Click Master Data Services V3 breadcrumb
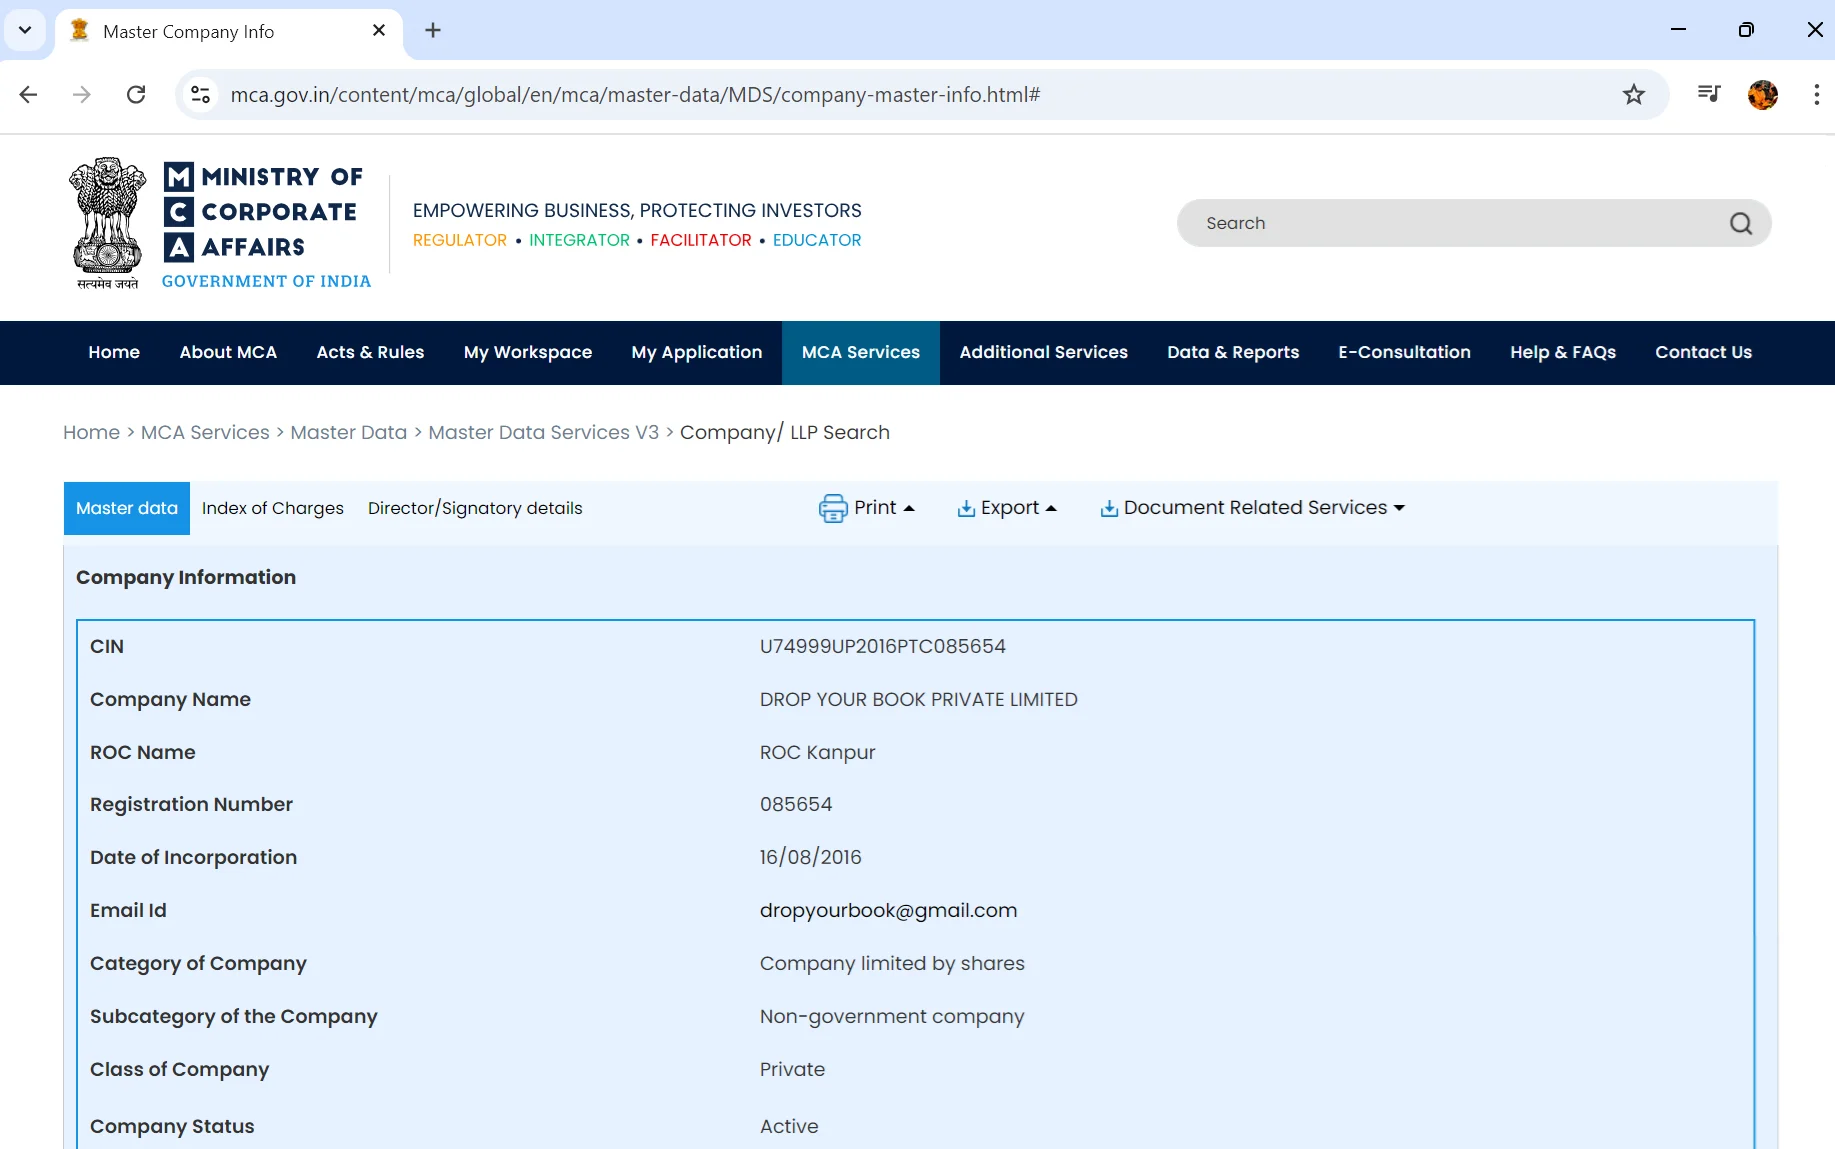Screen dimensions: 1835x1149 coord(544,432)
